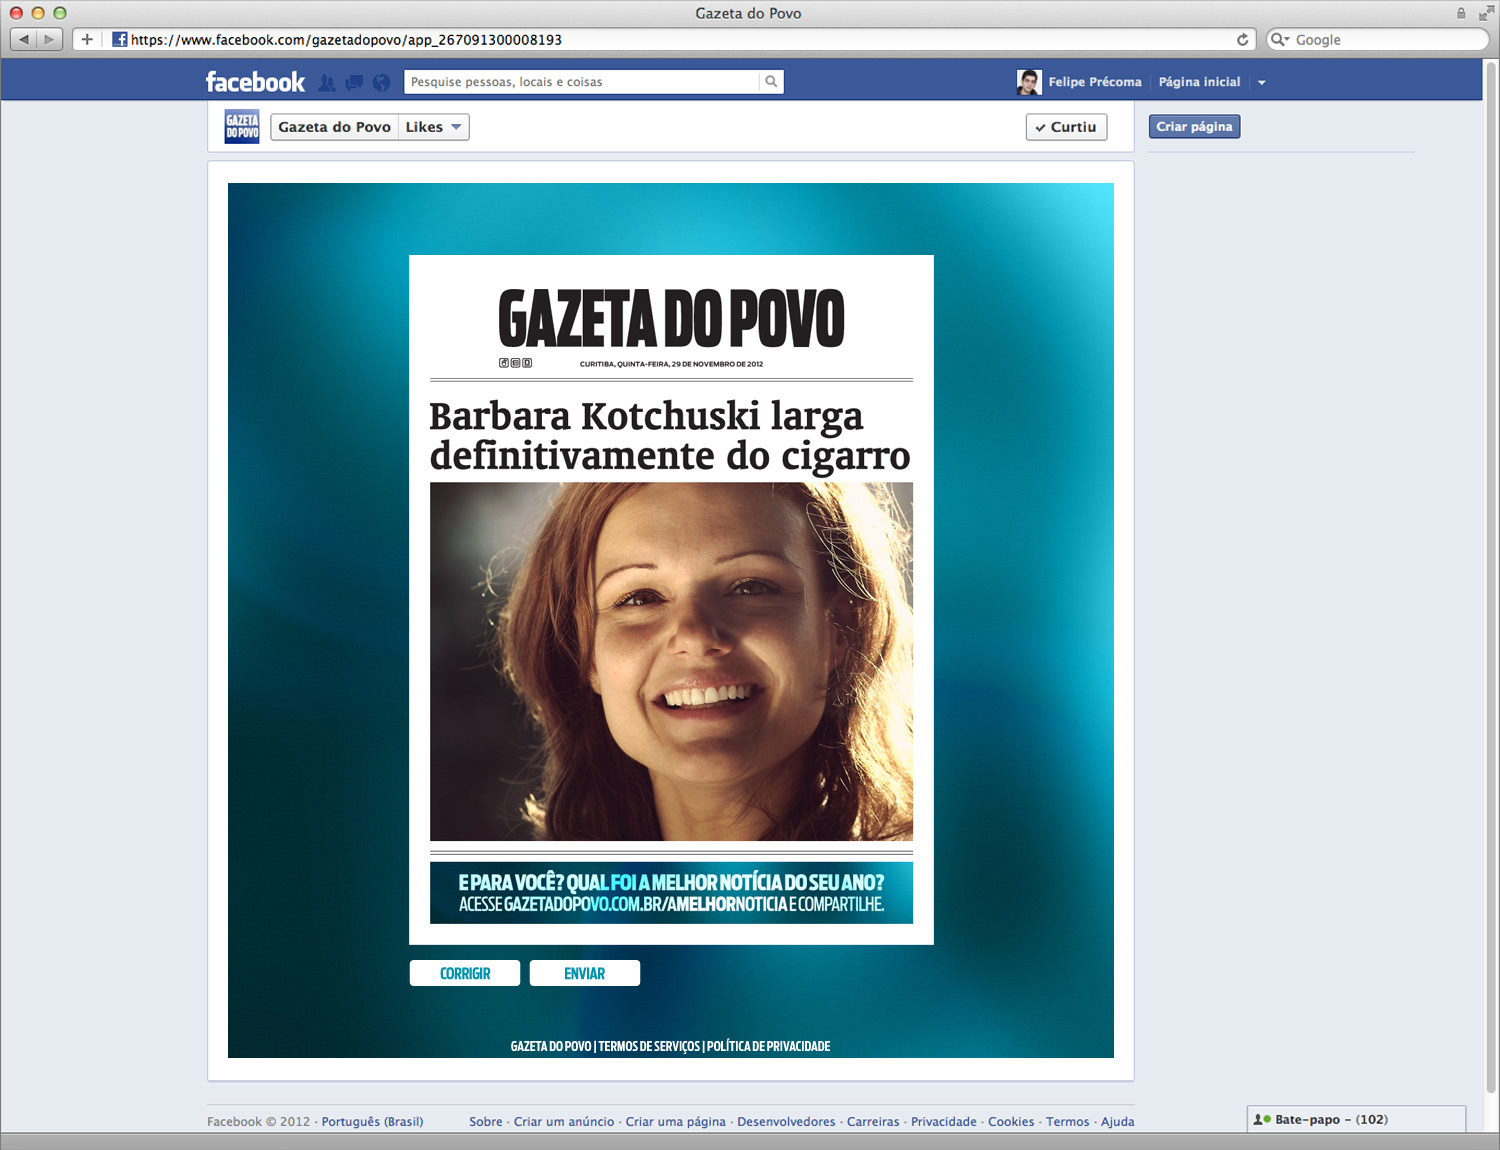The image size is (1500, 1150).
Task: Open the Likes dropdown
Action: tap(433, 127)
